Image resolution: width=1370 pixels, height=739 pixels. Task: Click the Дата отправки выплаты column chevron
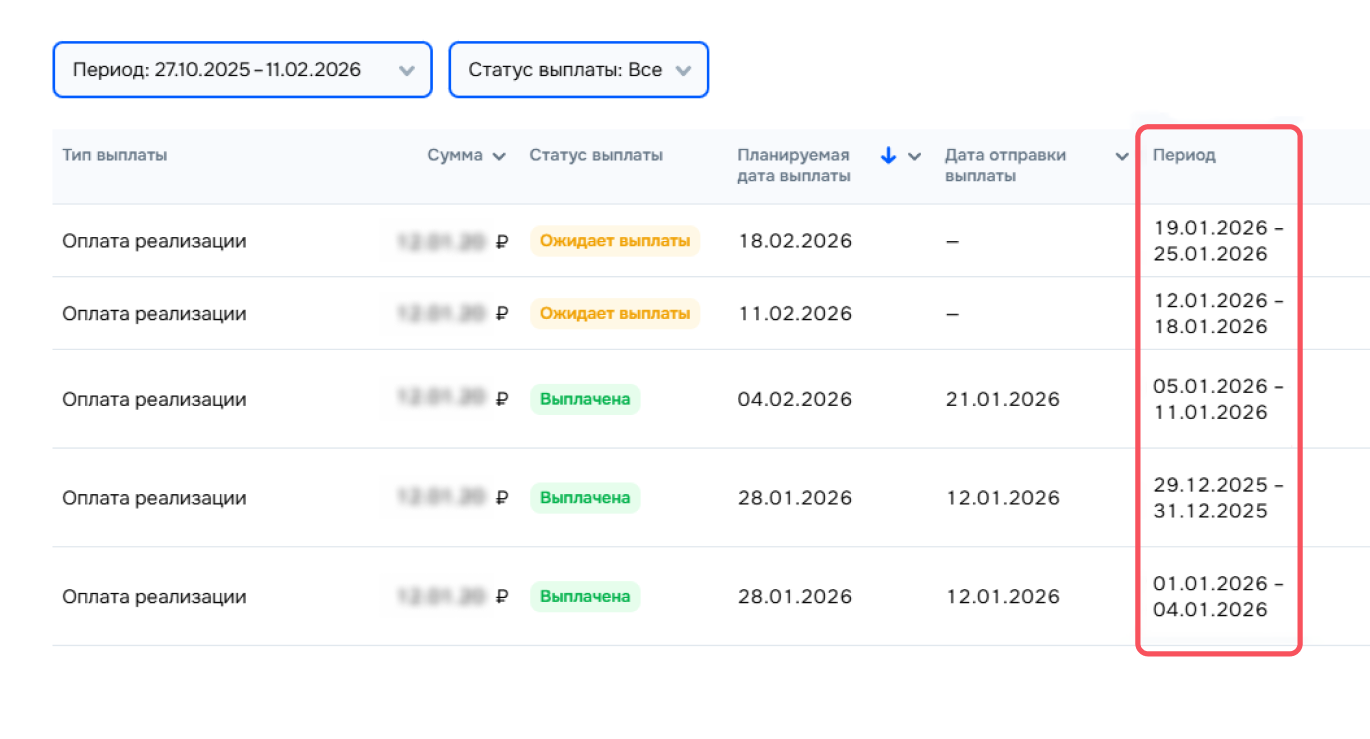point(1122,156)
